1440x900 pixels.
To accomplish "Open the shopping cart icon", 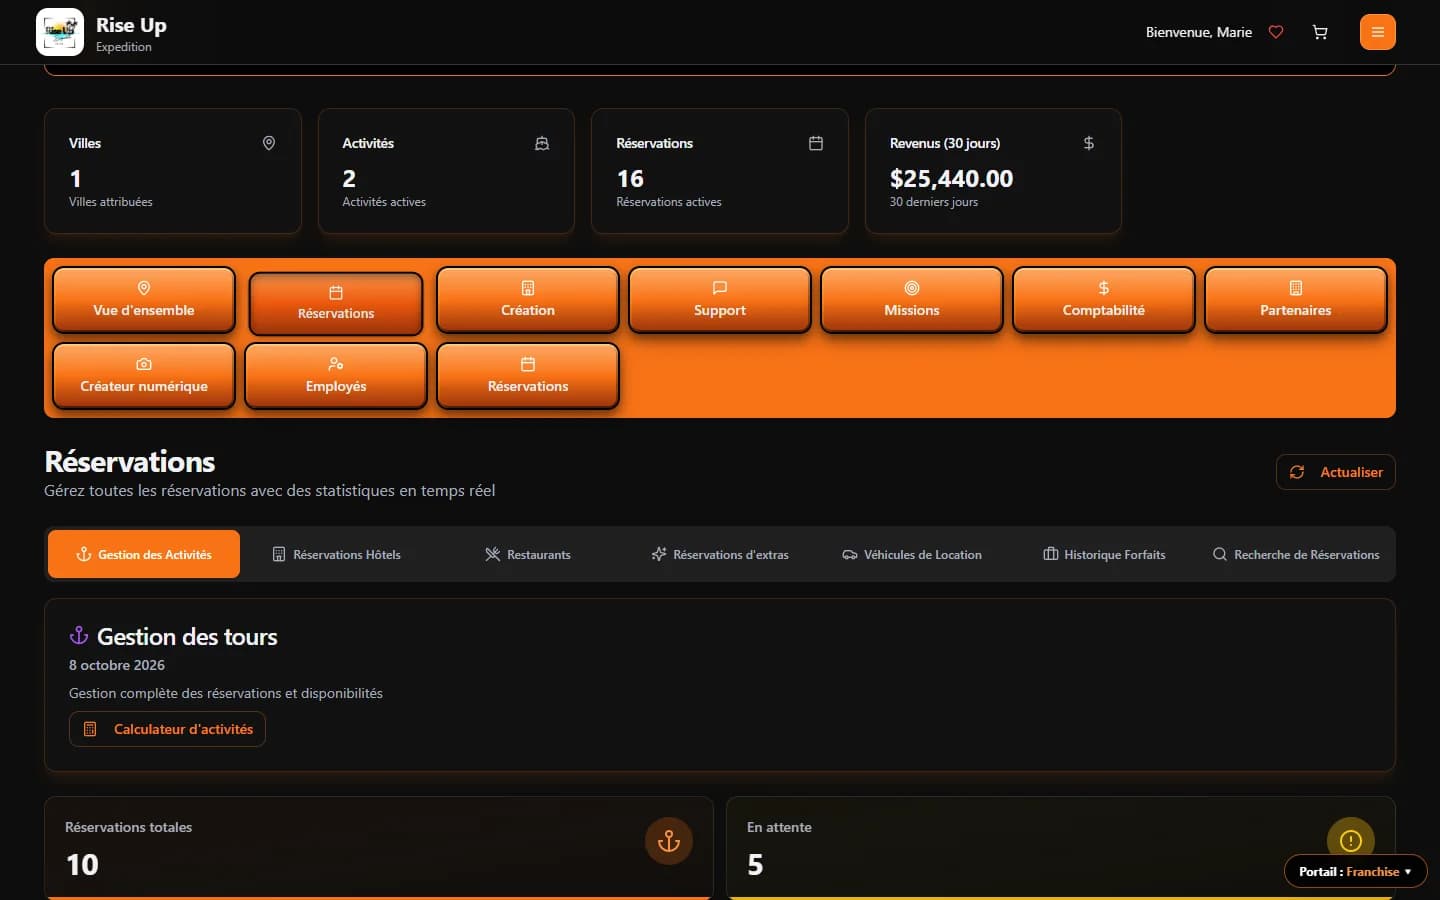I will (1320, 32).
